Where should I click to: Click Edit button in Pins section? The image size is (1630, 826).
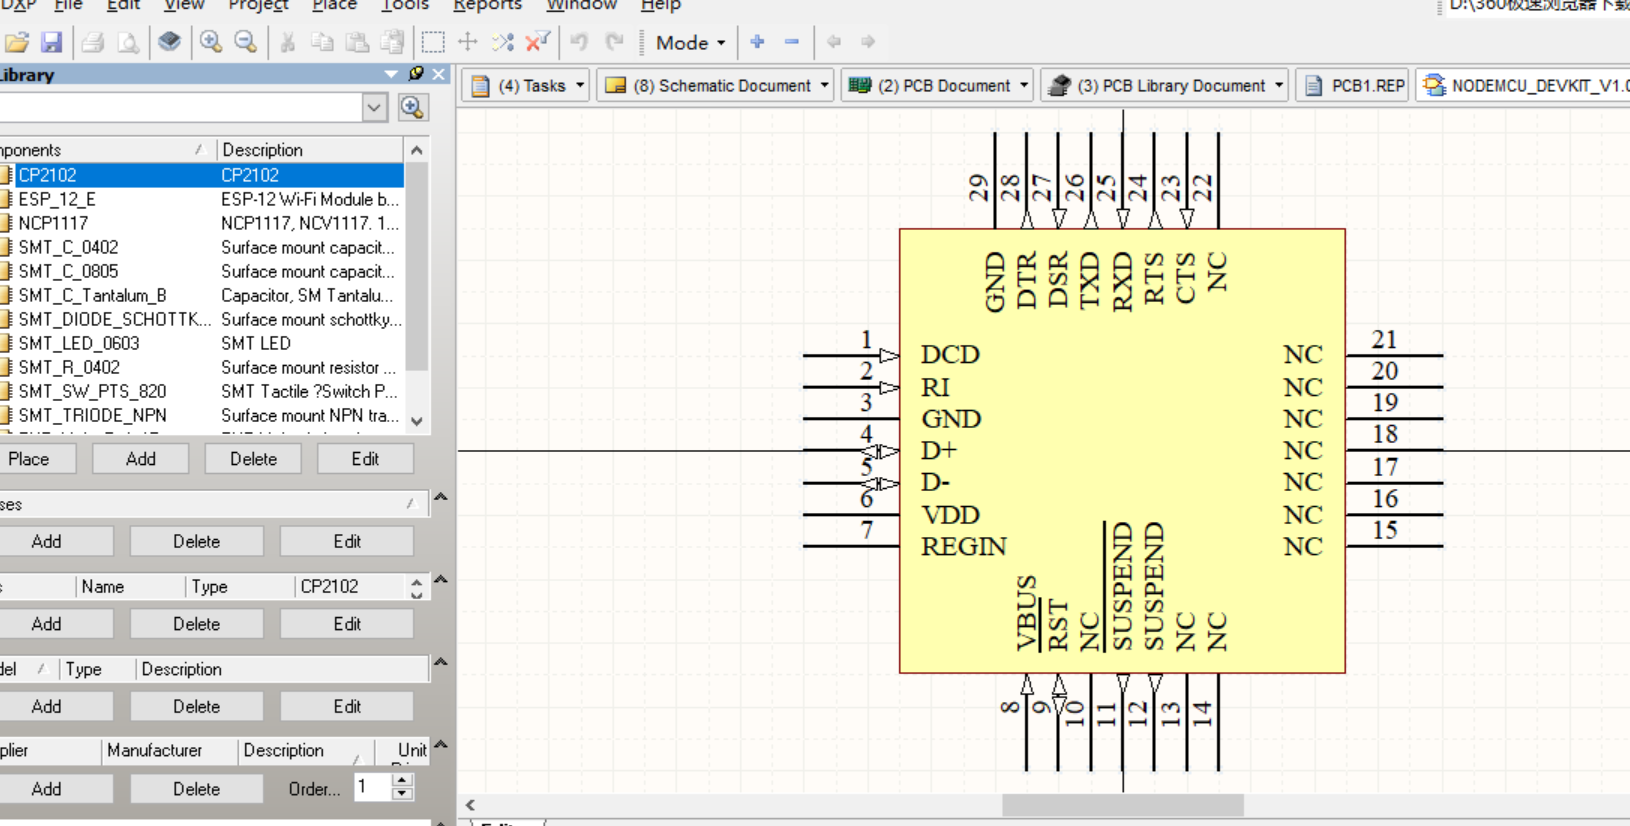click(347, 624)
